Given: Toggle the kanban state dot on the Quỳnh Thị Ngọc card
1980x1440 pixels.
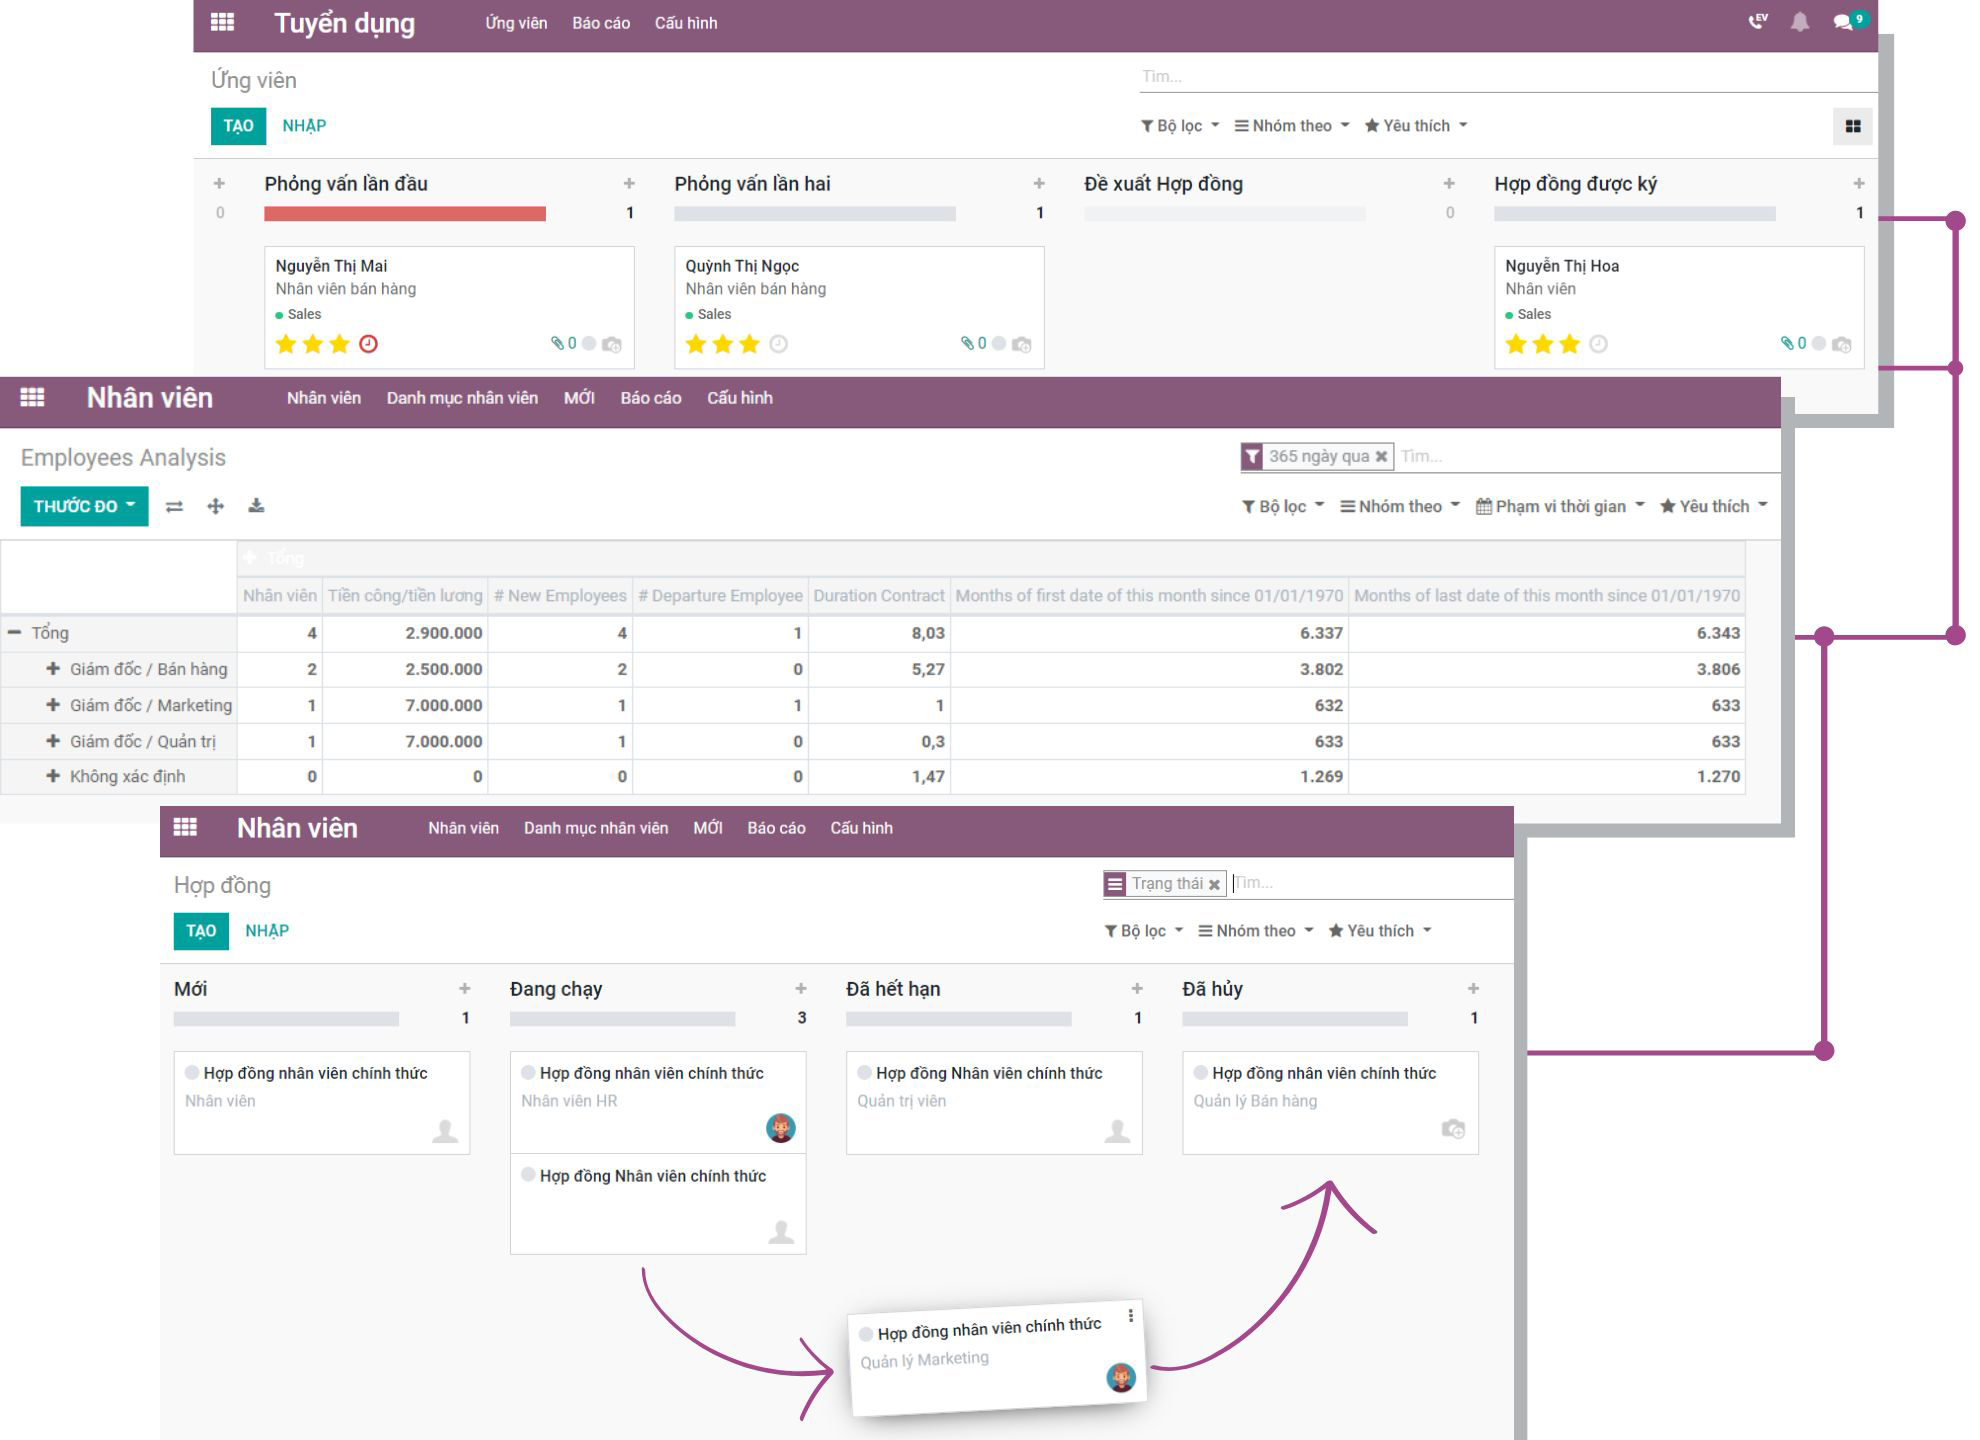Looking at the screenshot, I should [x=999, y=343].
